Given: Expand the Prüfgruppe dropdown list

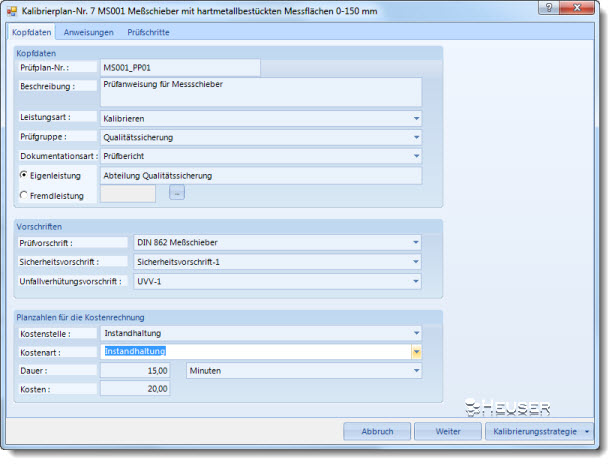Looking at the screenshot, I should tap(416, 137).
